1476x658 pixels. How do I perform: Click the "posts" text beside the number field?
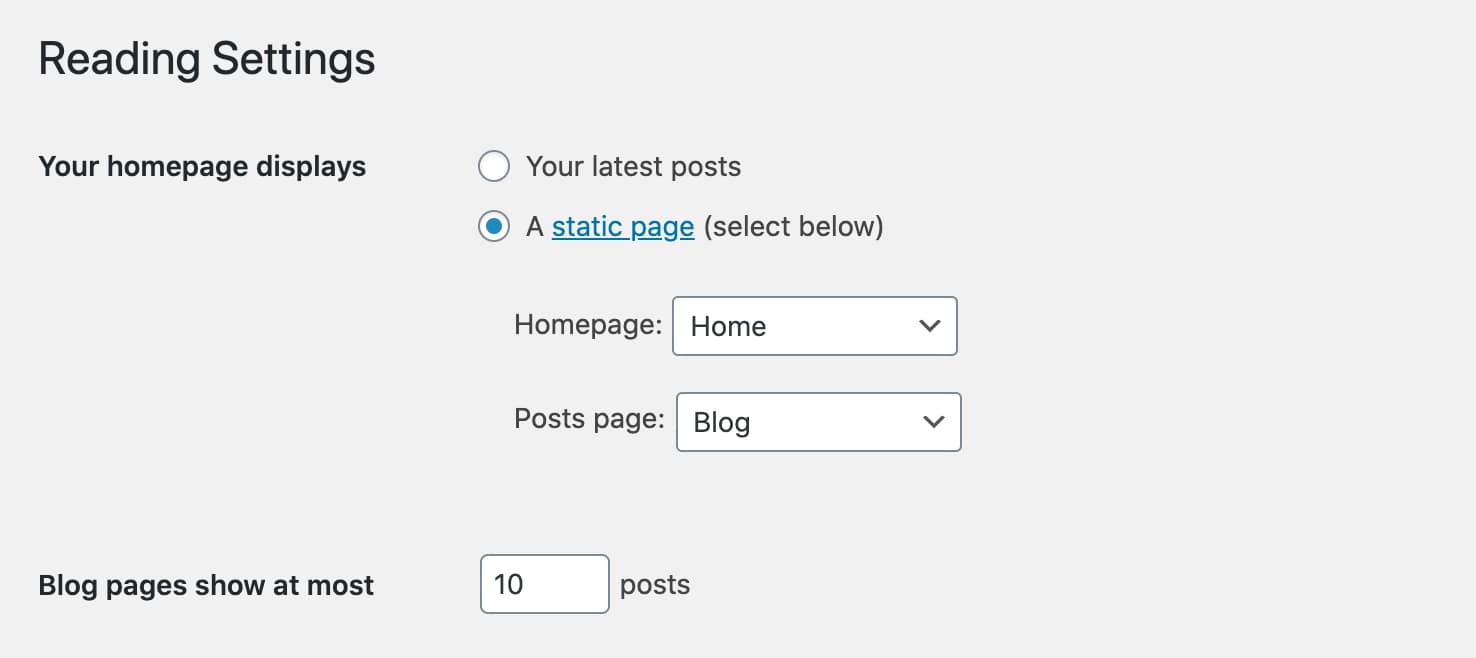pos(654,584)
